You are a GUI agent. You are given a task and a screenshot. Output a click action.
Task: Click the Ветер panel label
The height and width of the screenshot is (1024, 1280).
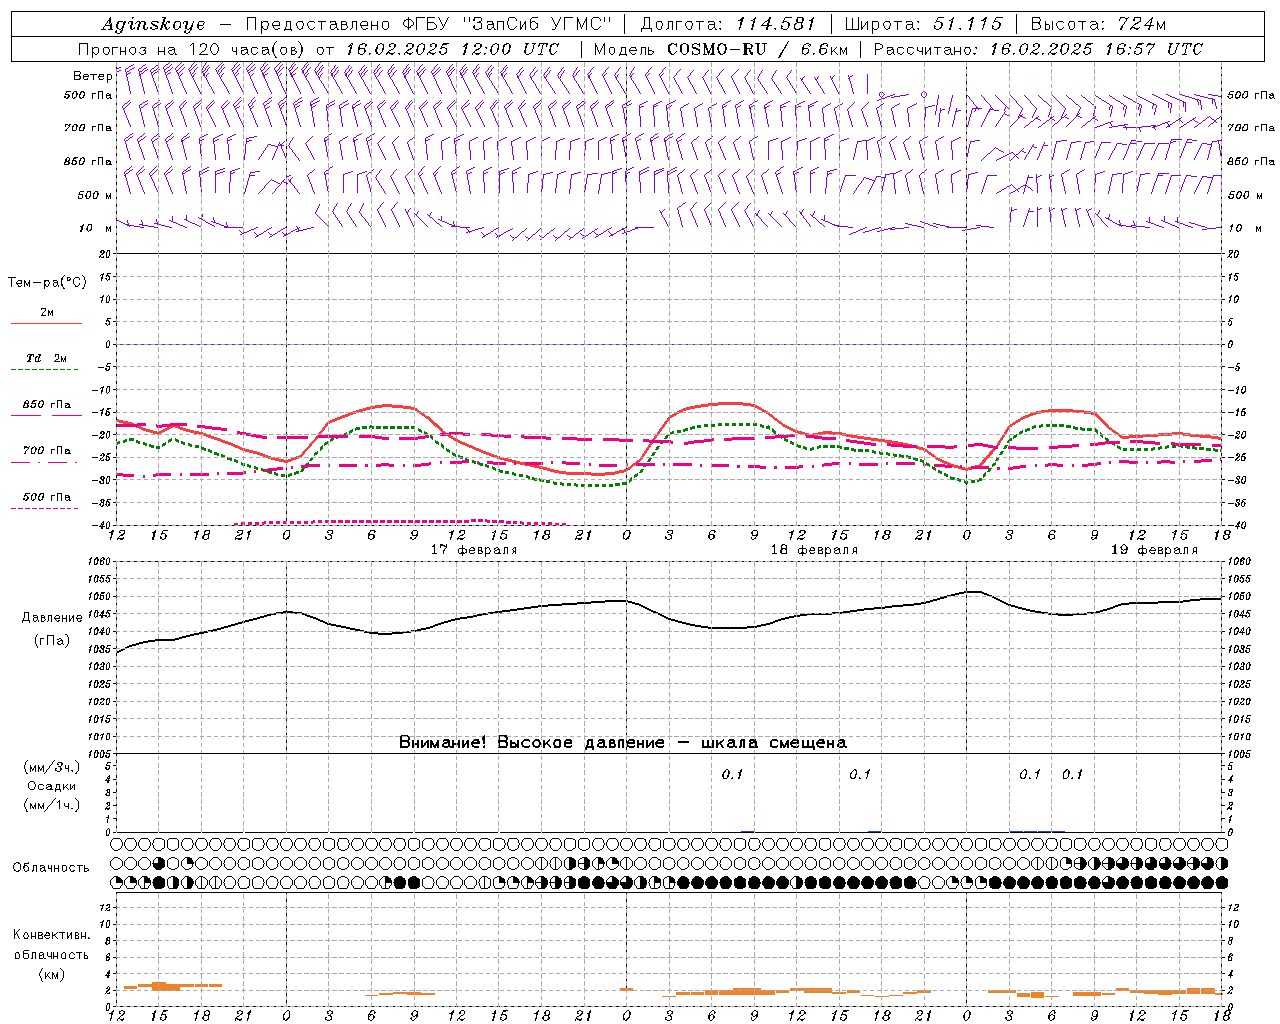tap(92, 76)
